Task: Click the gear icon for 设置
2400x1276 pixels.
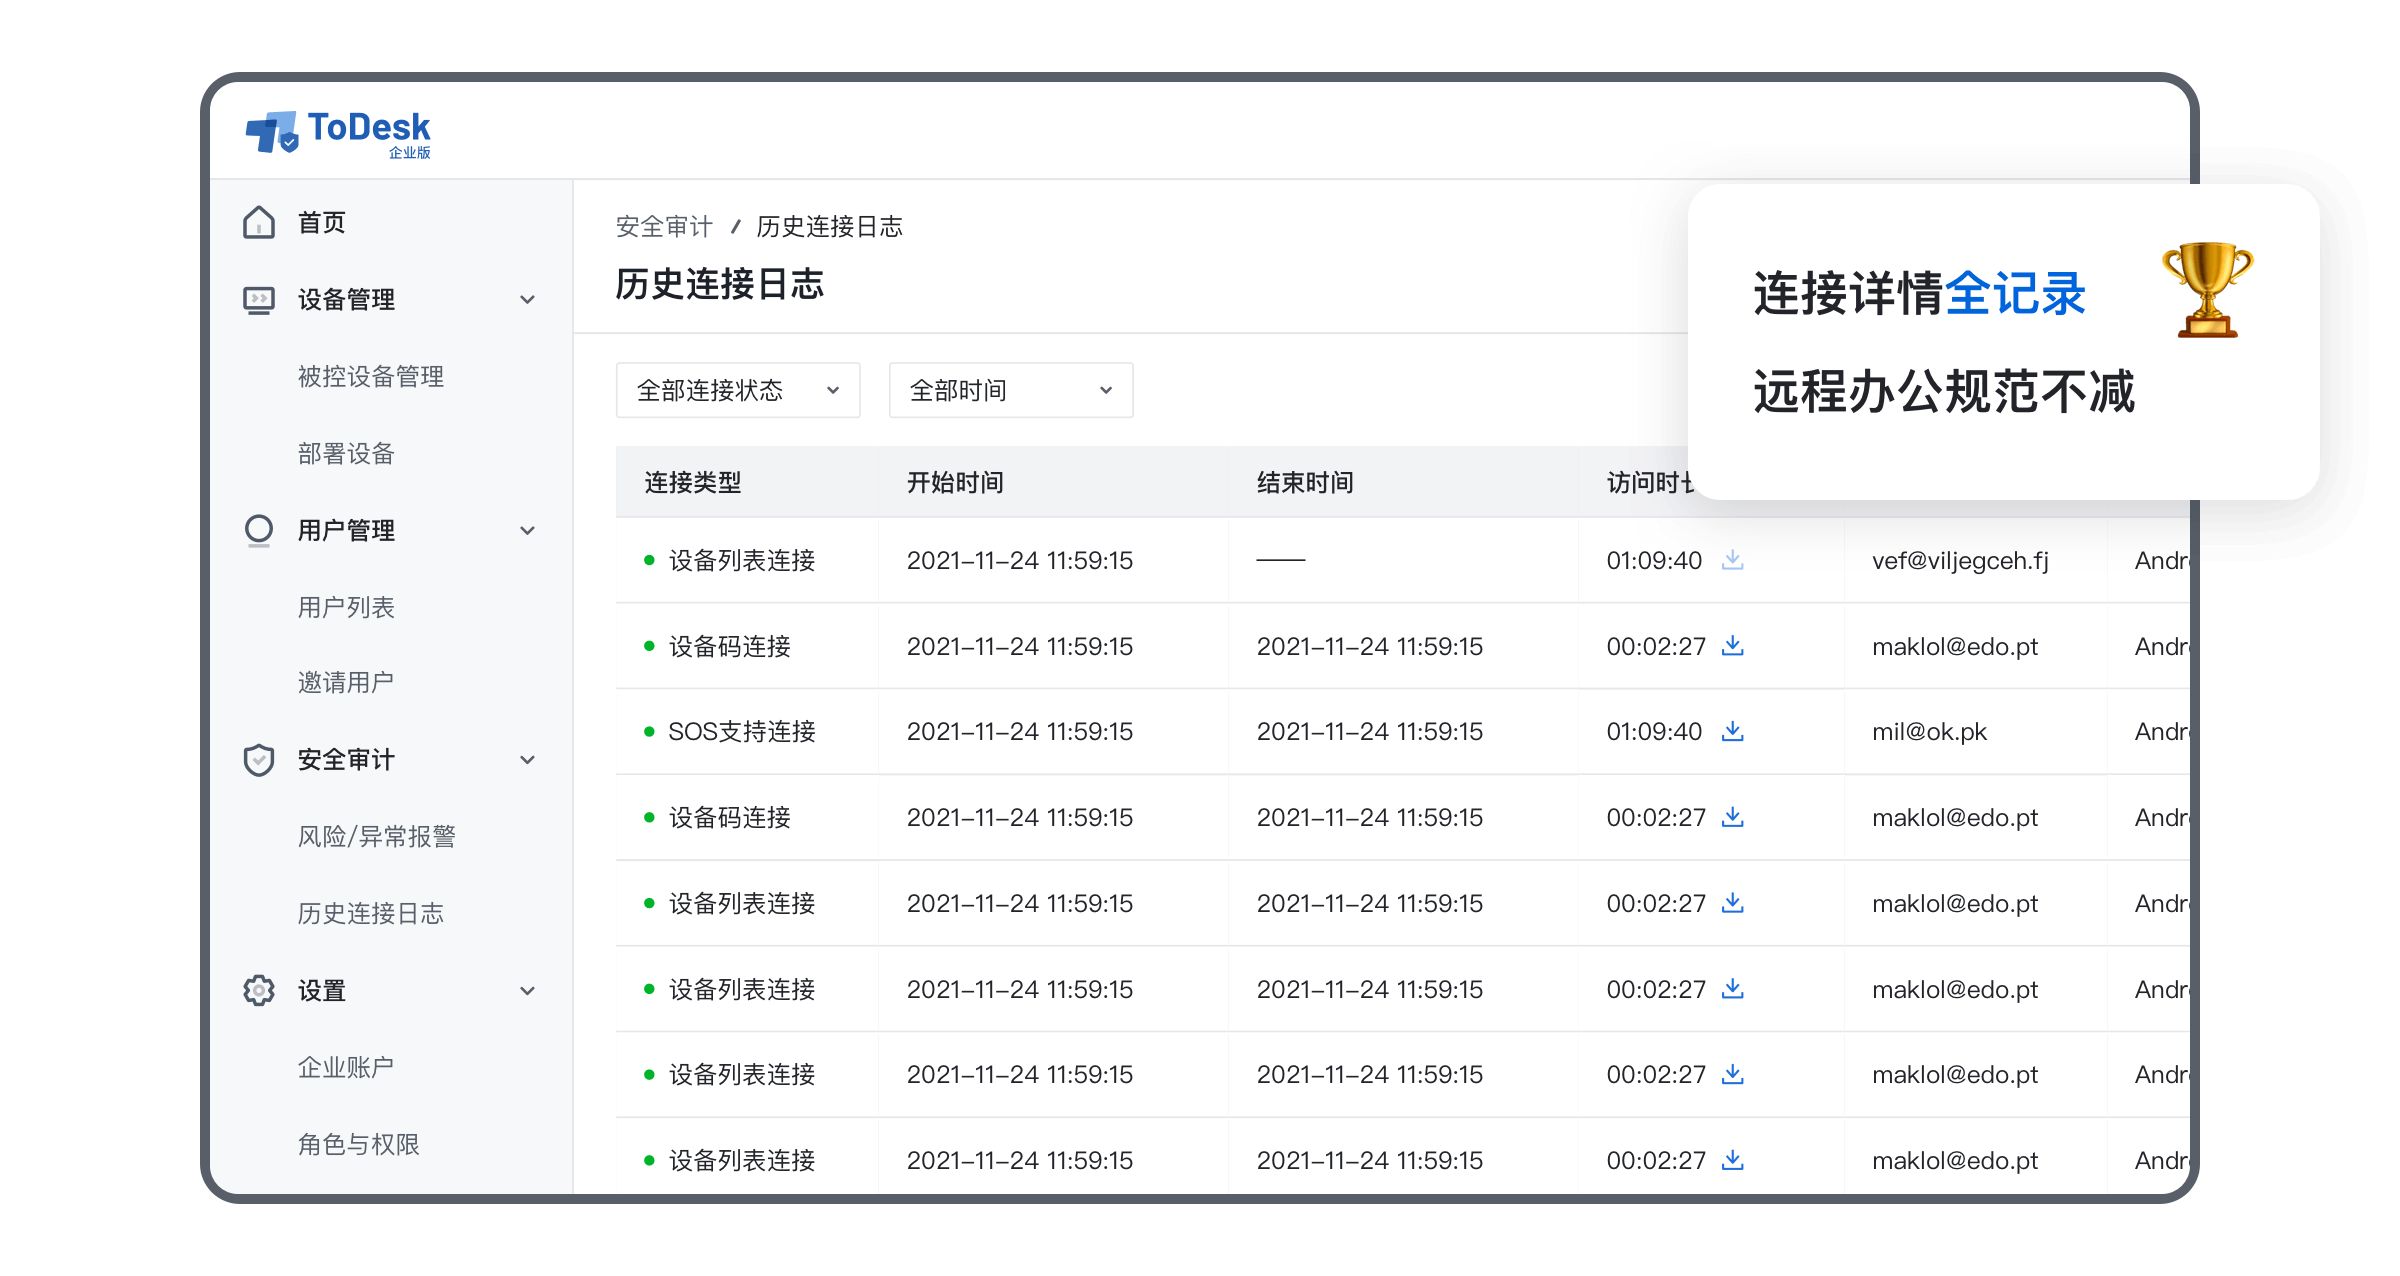Action: pos(259,990)
